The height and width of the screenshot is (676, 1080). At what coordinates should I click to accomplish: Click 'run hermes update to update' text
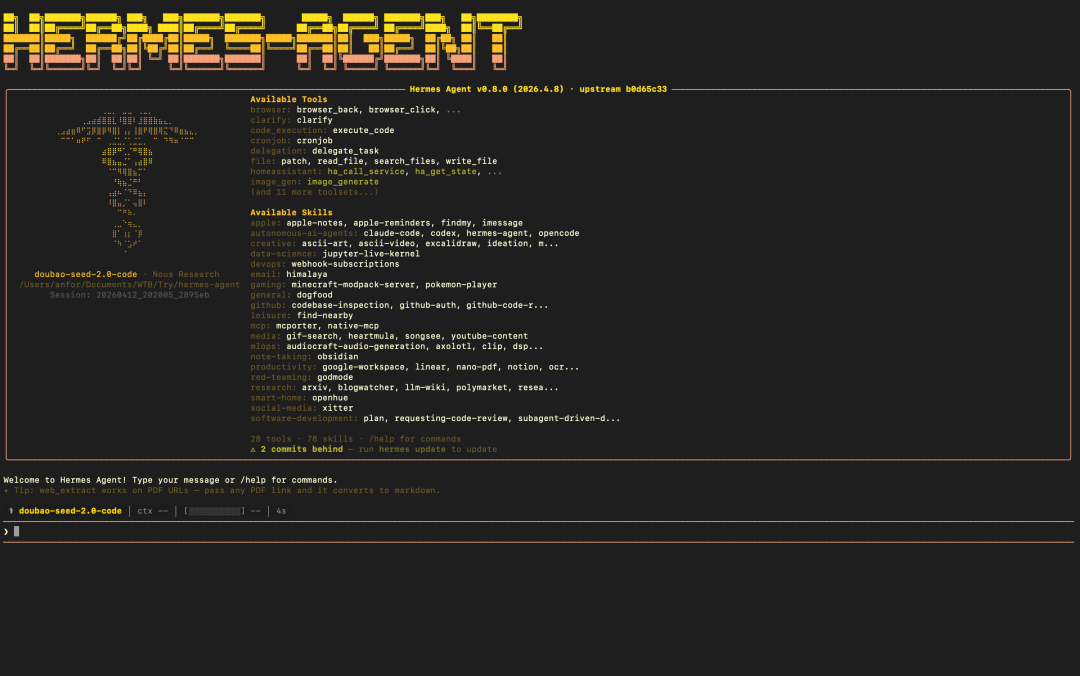(x=427, y=449)
